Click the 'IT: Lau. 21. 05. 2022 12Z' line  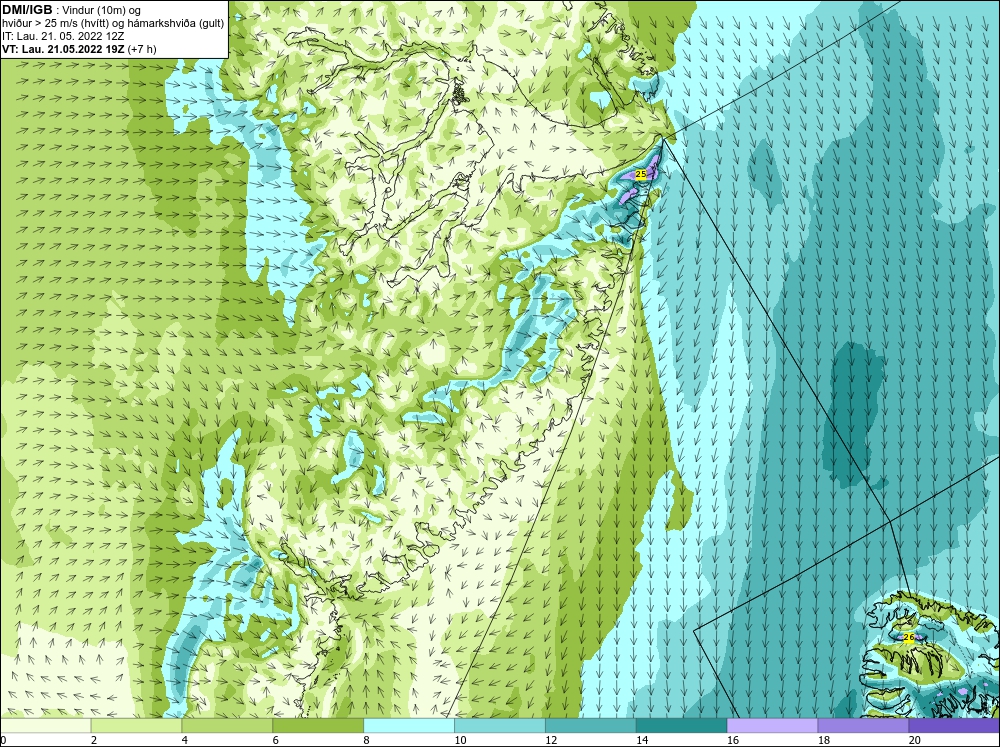pos(62,36)
